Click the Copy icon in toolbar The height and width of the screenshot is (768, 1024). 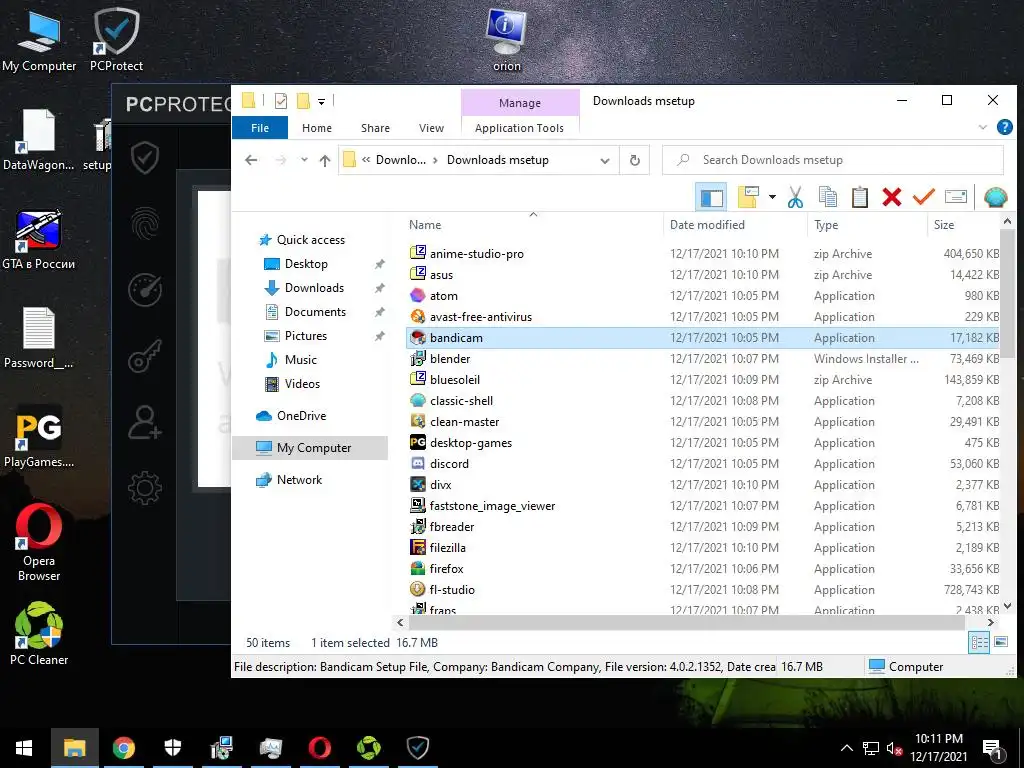(827, 197)
